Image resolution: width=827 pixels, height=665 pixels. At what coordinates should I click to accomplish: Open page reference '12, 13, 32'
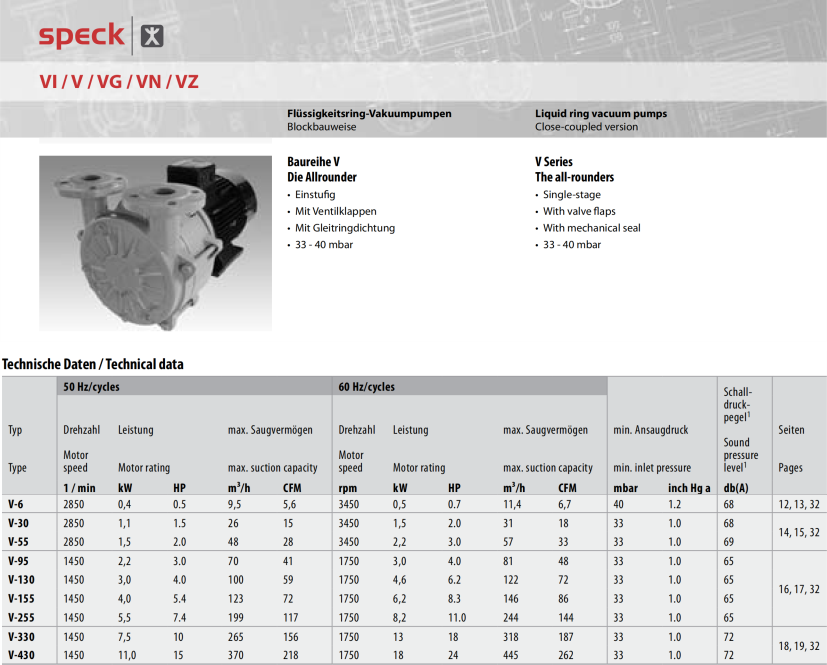coord(800,504)
